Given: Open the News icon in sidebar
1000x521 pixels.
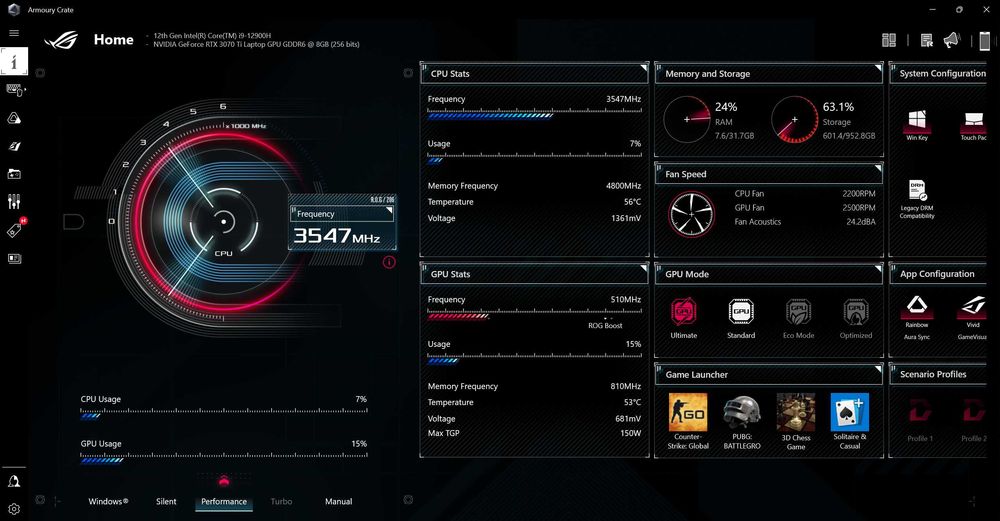Looking at the screenshot, I should click(x=14, y=258).
